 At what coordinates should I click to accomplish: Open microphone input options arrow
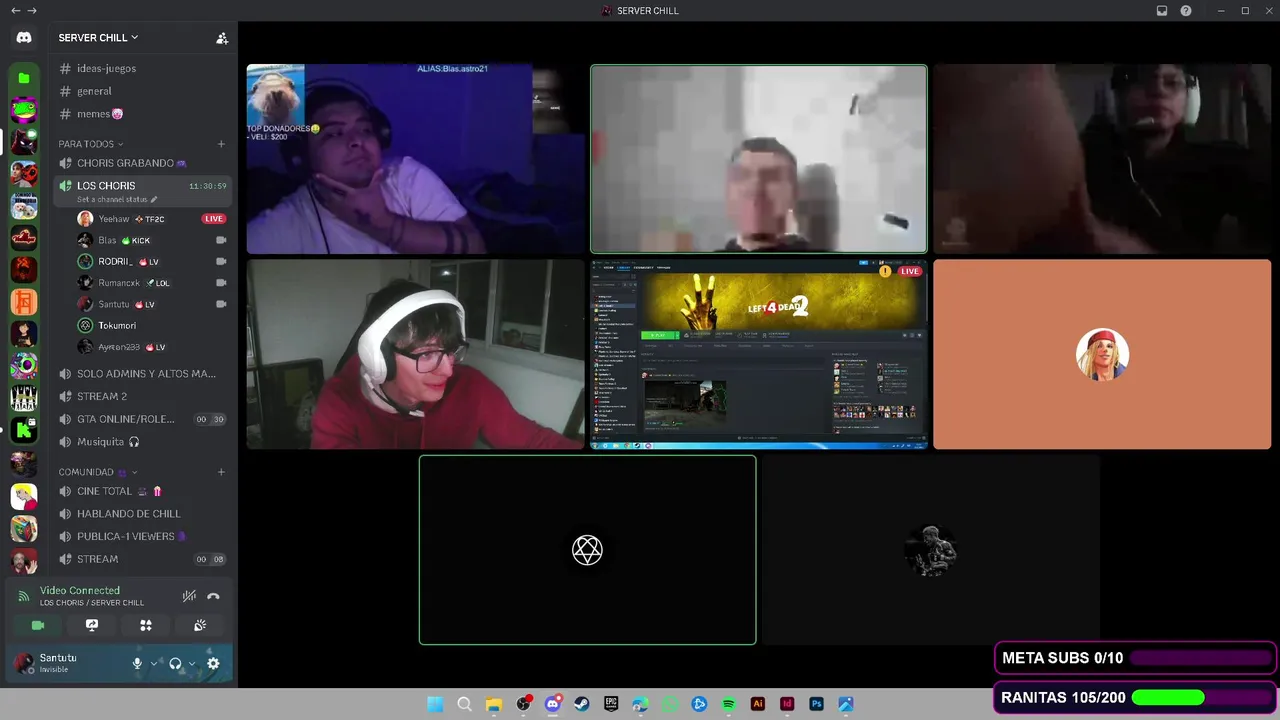tap(154, 663)
